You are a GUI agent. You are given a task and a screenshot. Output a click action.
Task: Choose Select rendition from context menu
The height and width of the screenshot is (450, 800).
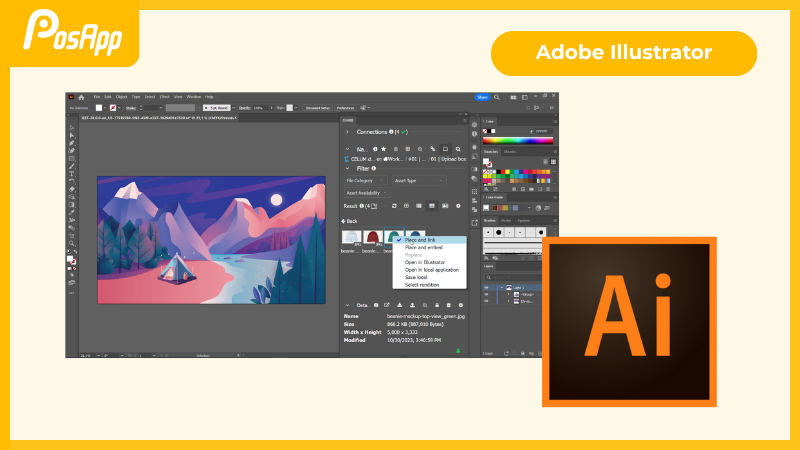421,285
